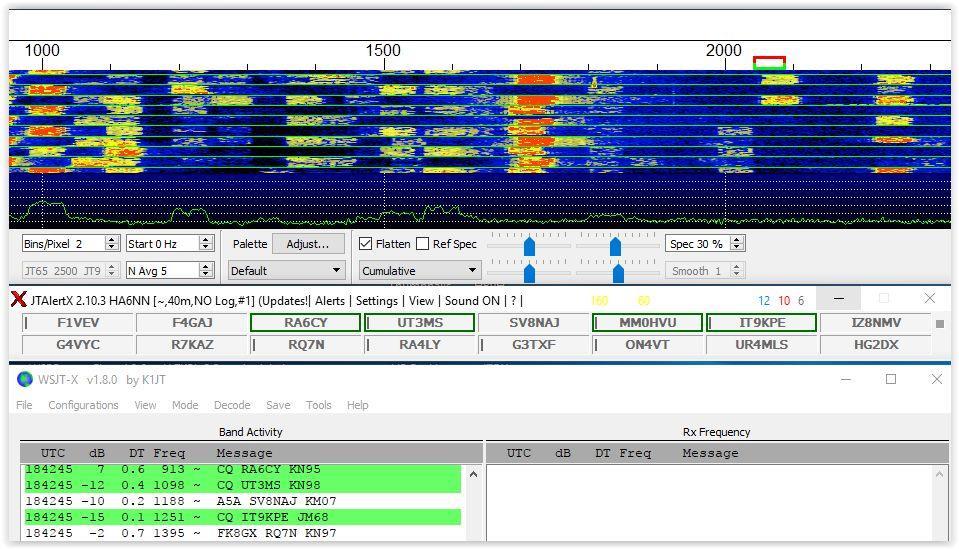The image size is (959, 549).
Task: Select callsign R7KAZ box
Action: 192,344
